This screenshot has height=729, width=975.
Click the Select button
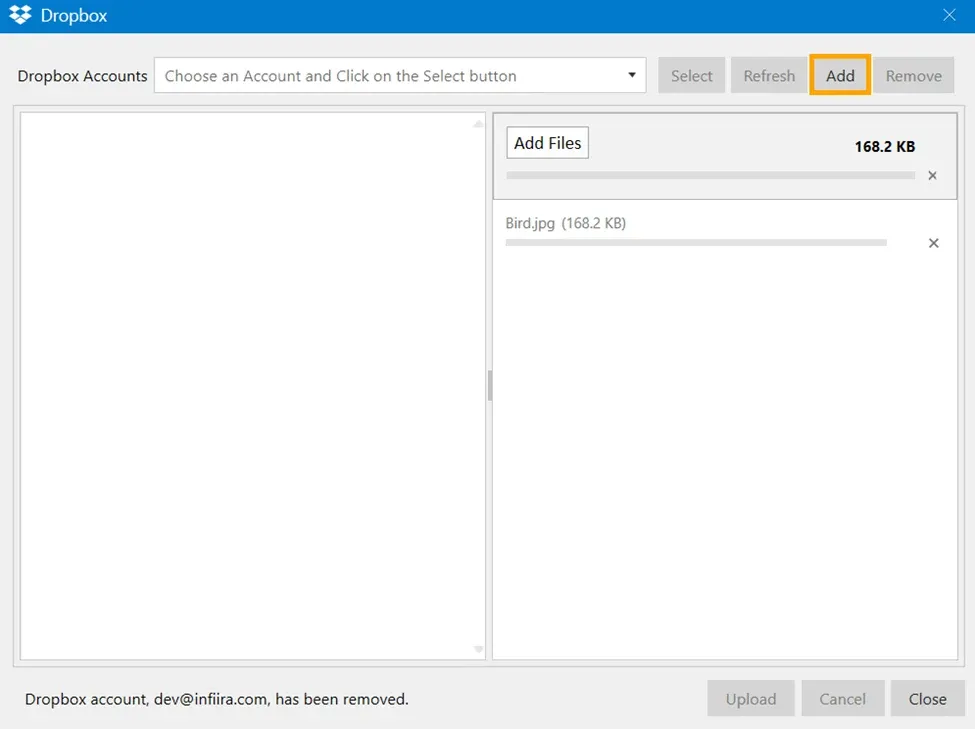(691, 75)
